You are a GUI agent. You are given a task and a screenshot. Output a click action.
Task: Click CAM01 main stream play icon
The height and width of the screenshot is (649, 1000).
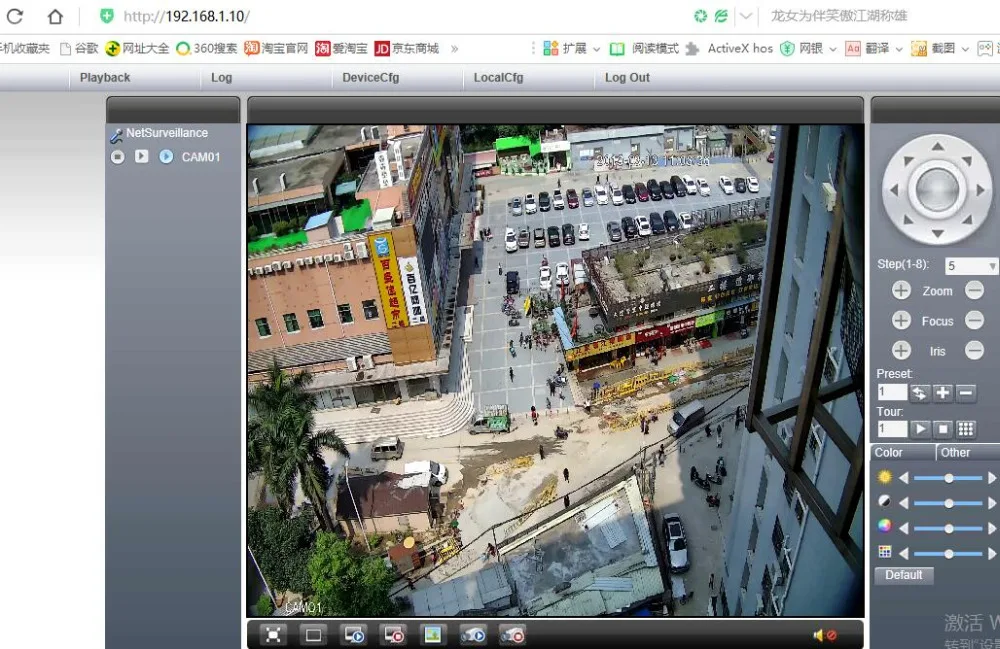[142, 156]
